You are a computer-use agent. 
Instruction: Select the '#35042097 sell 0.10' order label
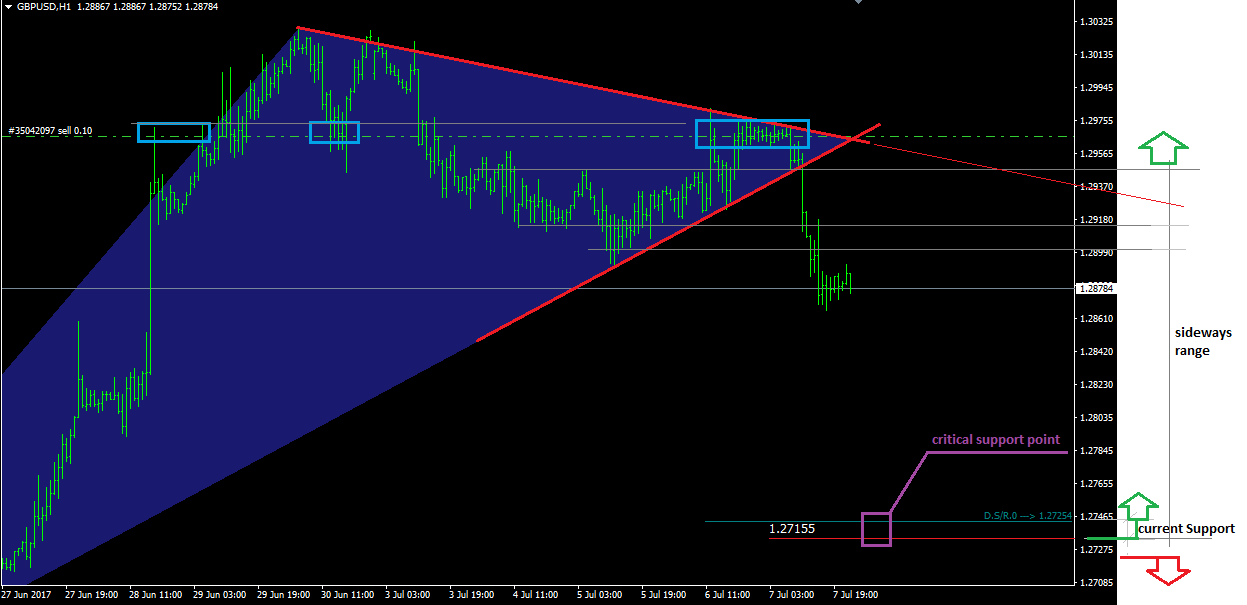pos(50,131)
